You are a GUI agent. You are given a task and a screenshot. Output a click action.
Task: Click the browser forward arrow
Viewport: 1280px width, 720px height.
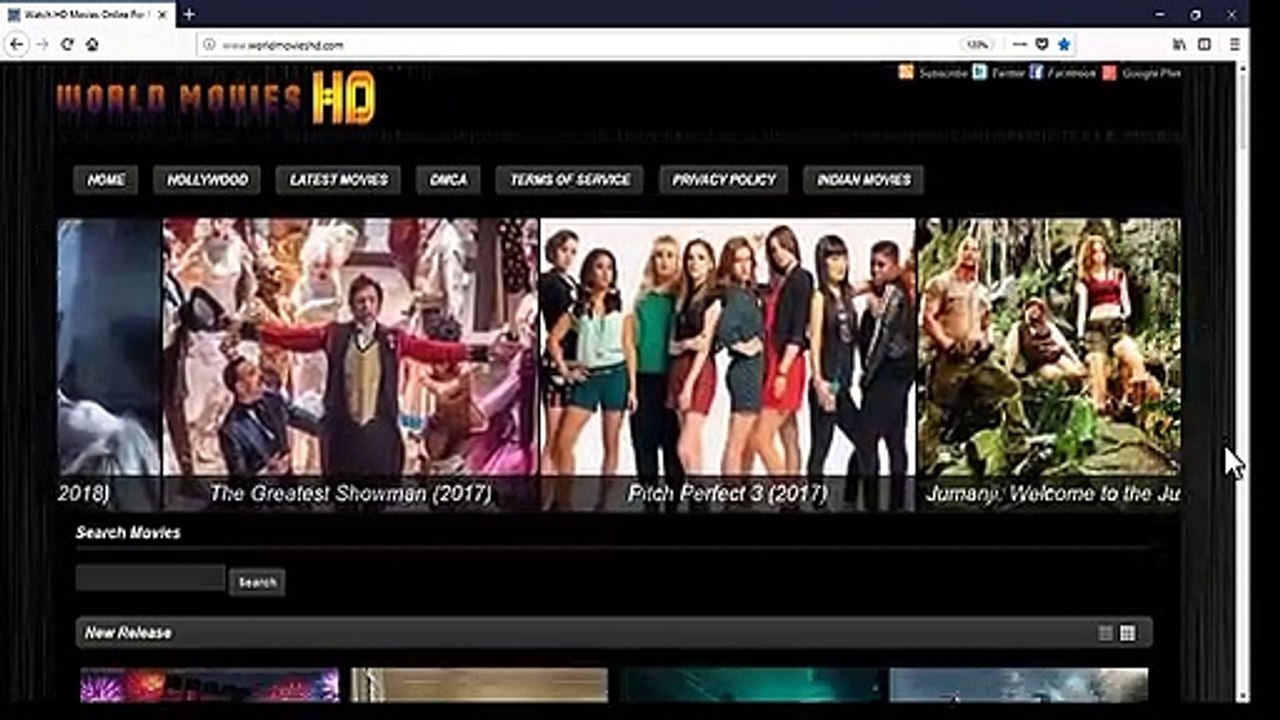(x=42, y=44)
